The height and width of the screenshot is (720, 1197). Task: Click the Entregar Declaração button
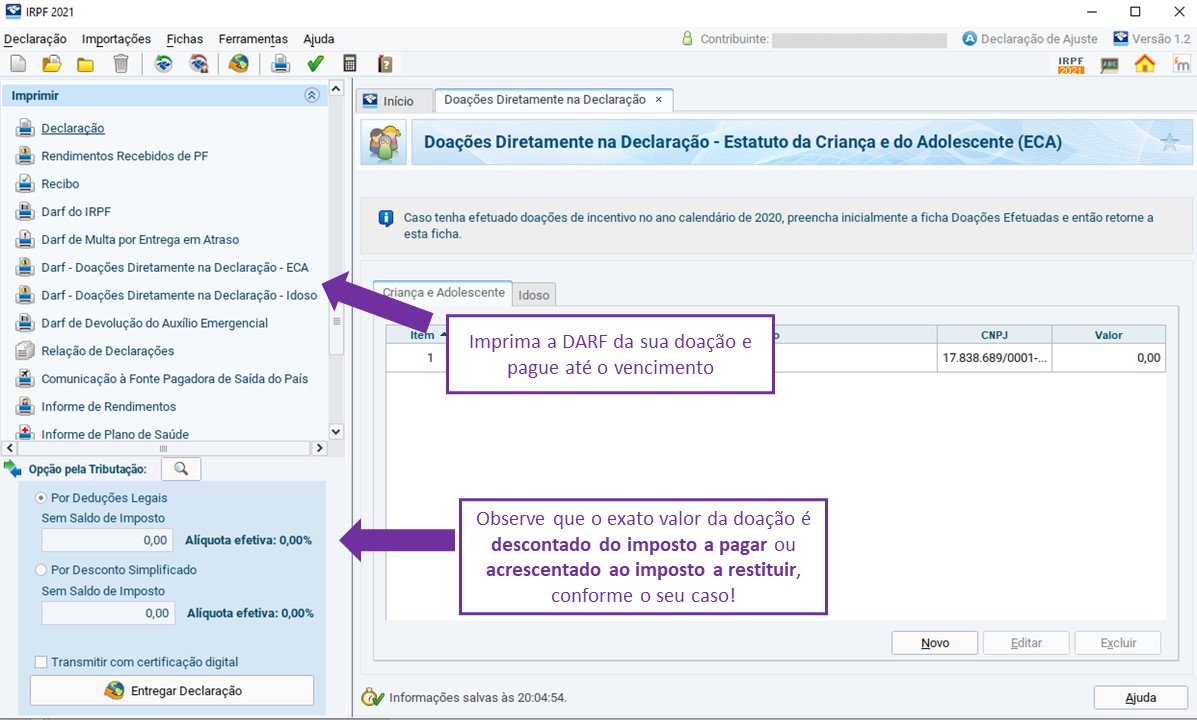[172, 690]
